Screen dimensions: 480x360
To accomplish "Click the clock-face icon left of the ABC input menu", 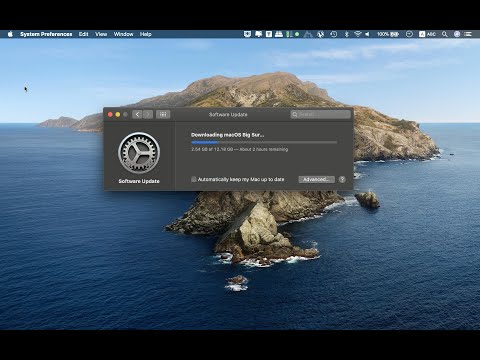I will tap(409, 34).
